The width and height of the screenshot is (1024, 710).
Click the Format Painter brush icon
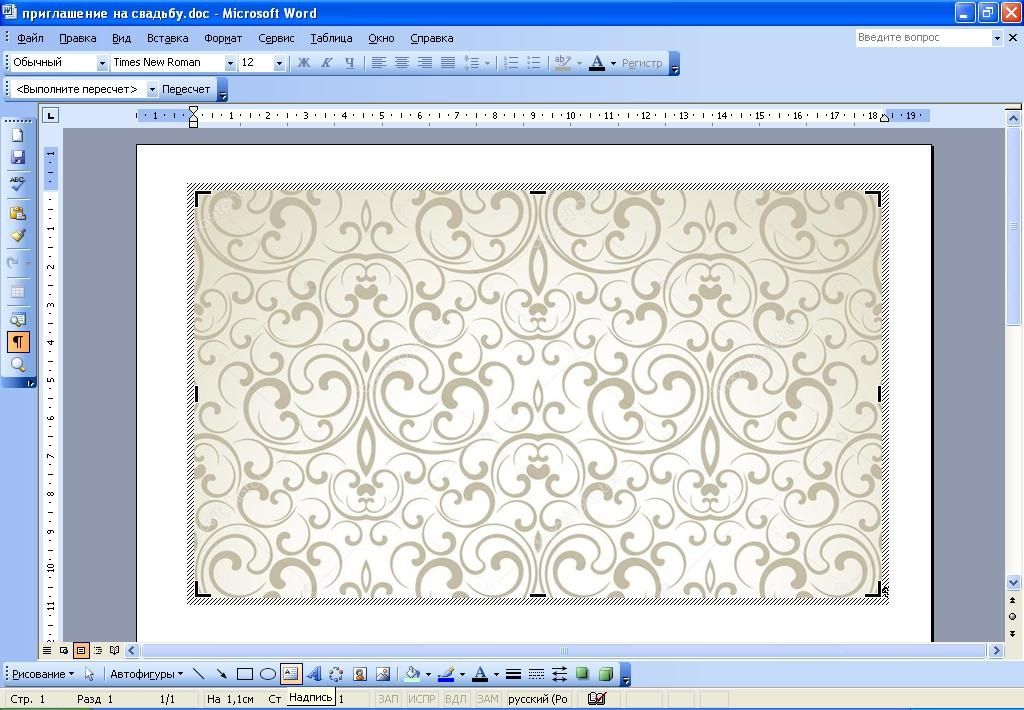17,236
